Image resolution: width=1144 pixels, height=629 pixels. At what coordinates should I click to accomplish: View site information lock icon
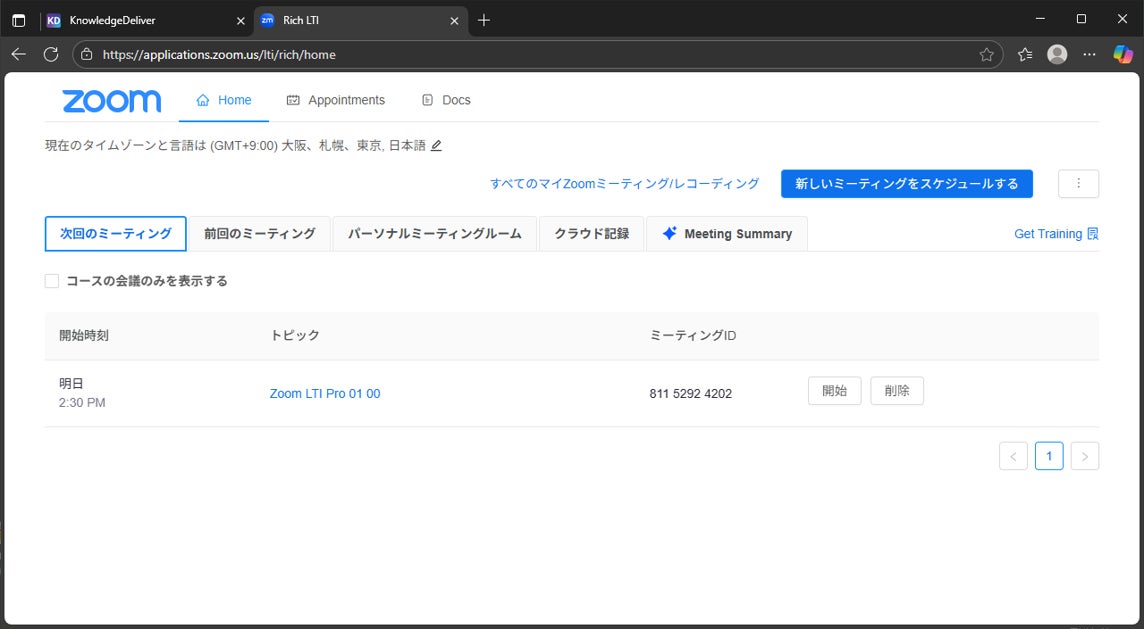point(87,55)
